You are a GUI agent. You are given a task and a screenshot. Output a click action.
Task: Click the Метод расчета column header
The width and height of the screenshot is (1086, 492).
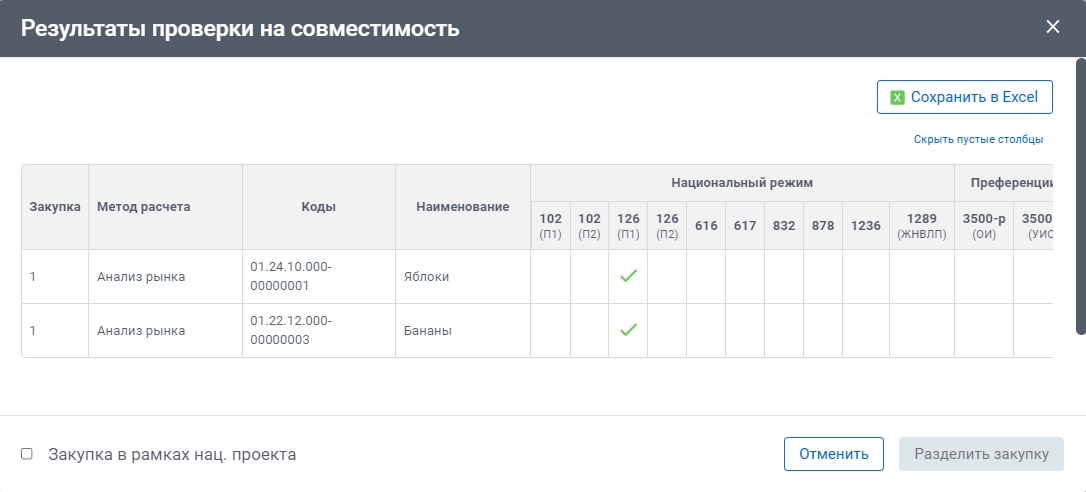(143, 207)
